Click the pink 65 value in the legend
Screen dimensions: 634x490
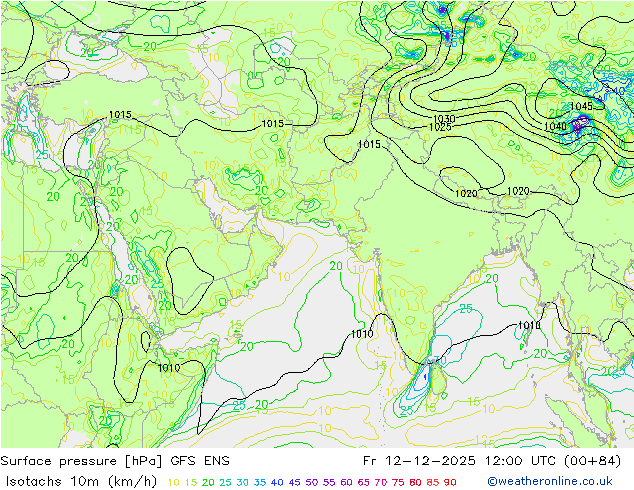[363, 482]
